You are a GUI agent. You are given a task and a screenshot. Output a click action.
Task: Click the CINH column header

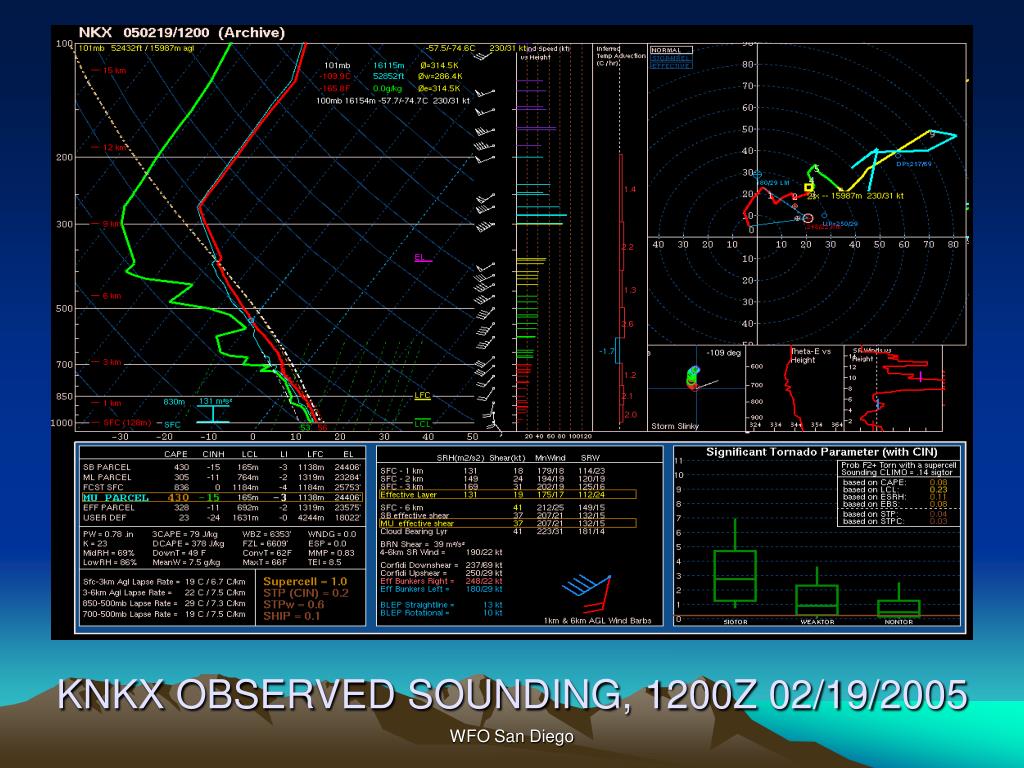click(x=214, y=454)
